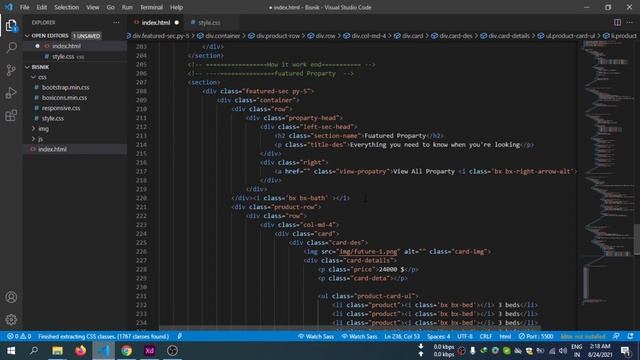
Task: Select style.css in Open Editors list
Action: [x=63, y=56]
